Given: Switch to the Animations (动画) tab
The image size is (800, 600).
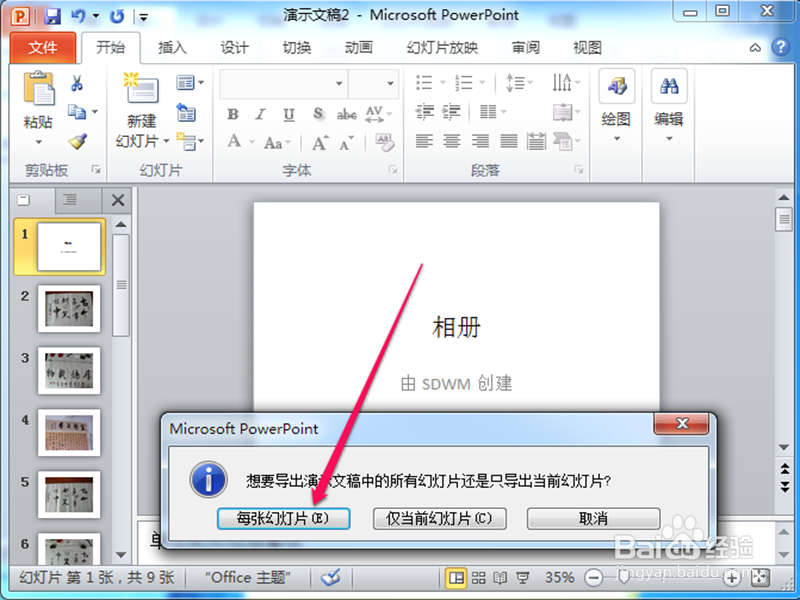Looking at the screenshot, I should [x=359, y=48].
